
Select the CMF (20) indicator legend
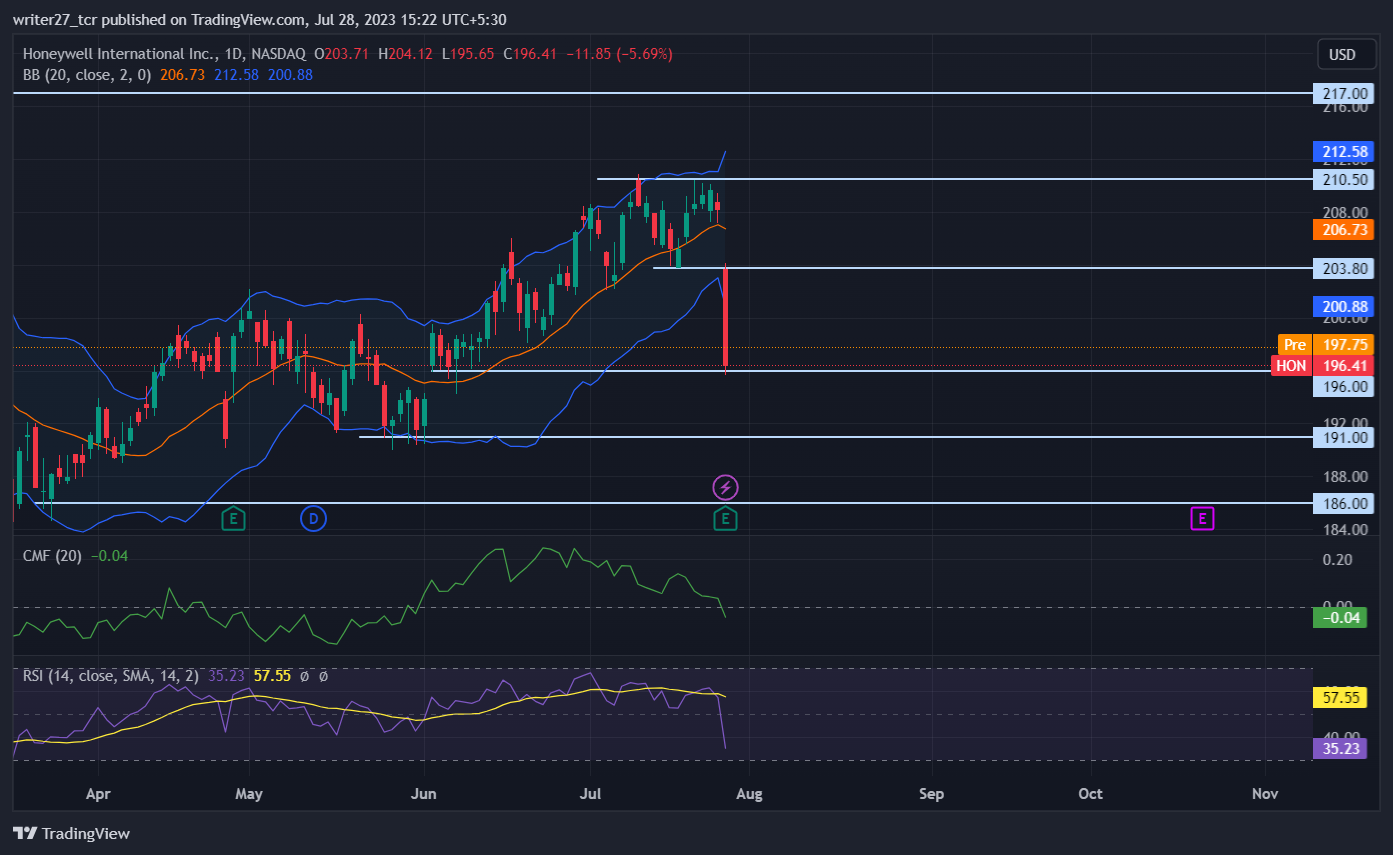(53, 555)
